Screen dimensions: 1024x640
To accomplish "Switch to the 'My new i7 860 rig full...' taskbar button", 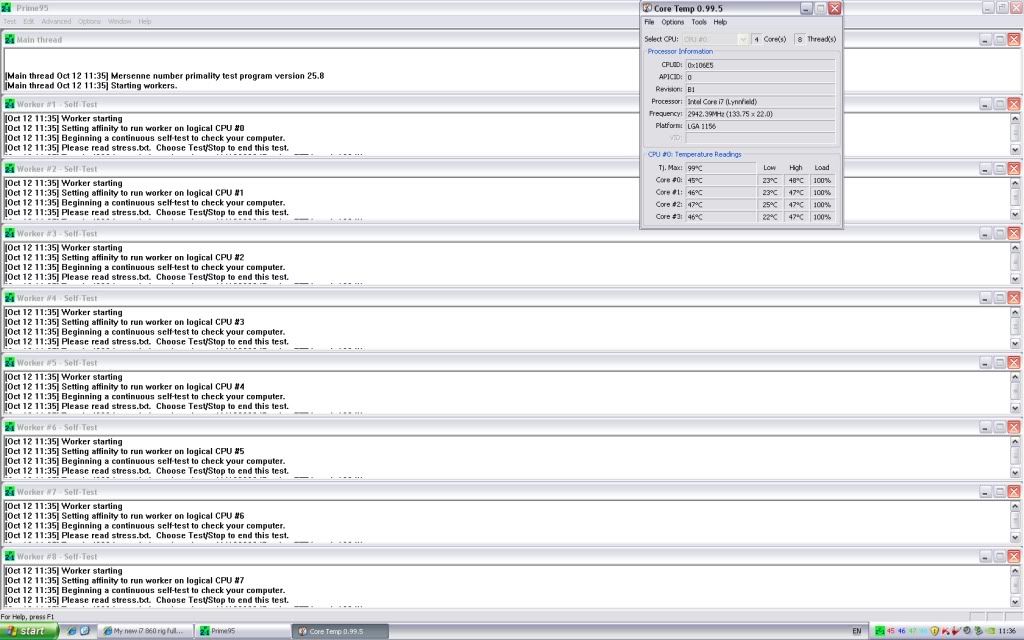I will [x=148, y=631].
